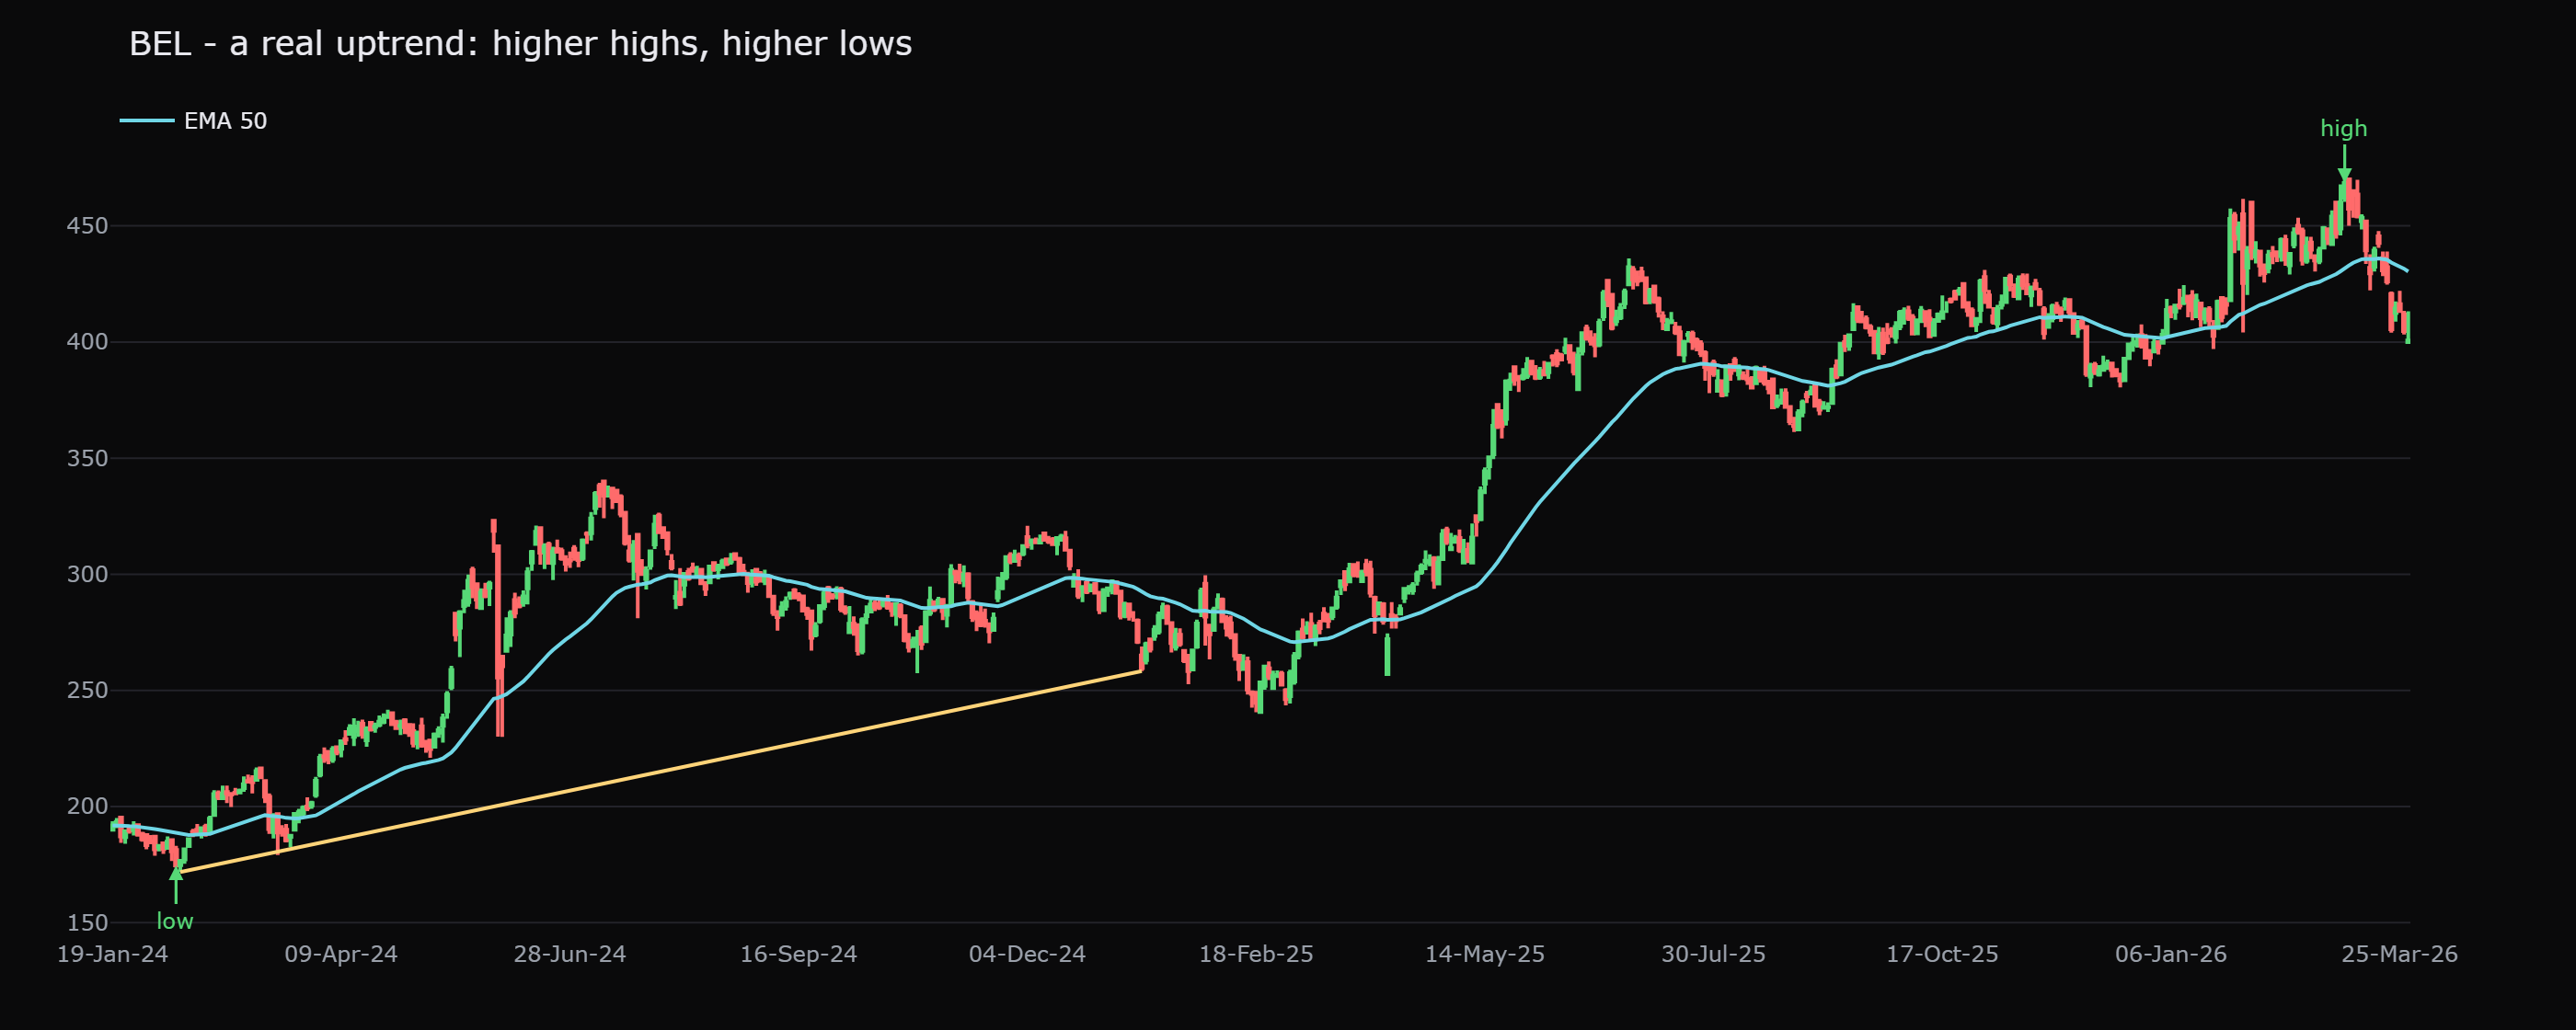Click the 300 y-axis label

pyautogui.click(x=87, y=574)
